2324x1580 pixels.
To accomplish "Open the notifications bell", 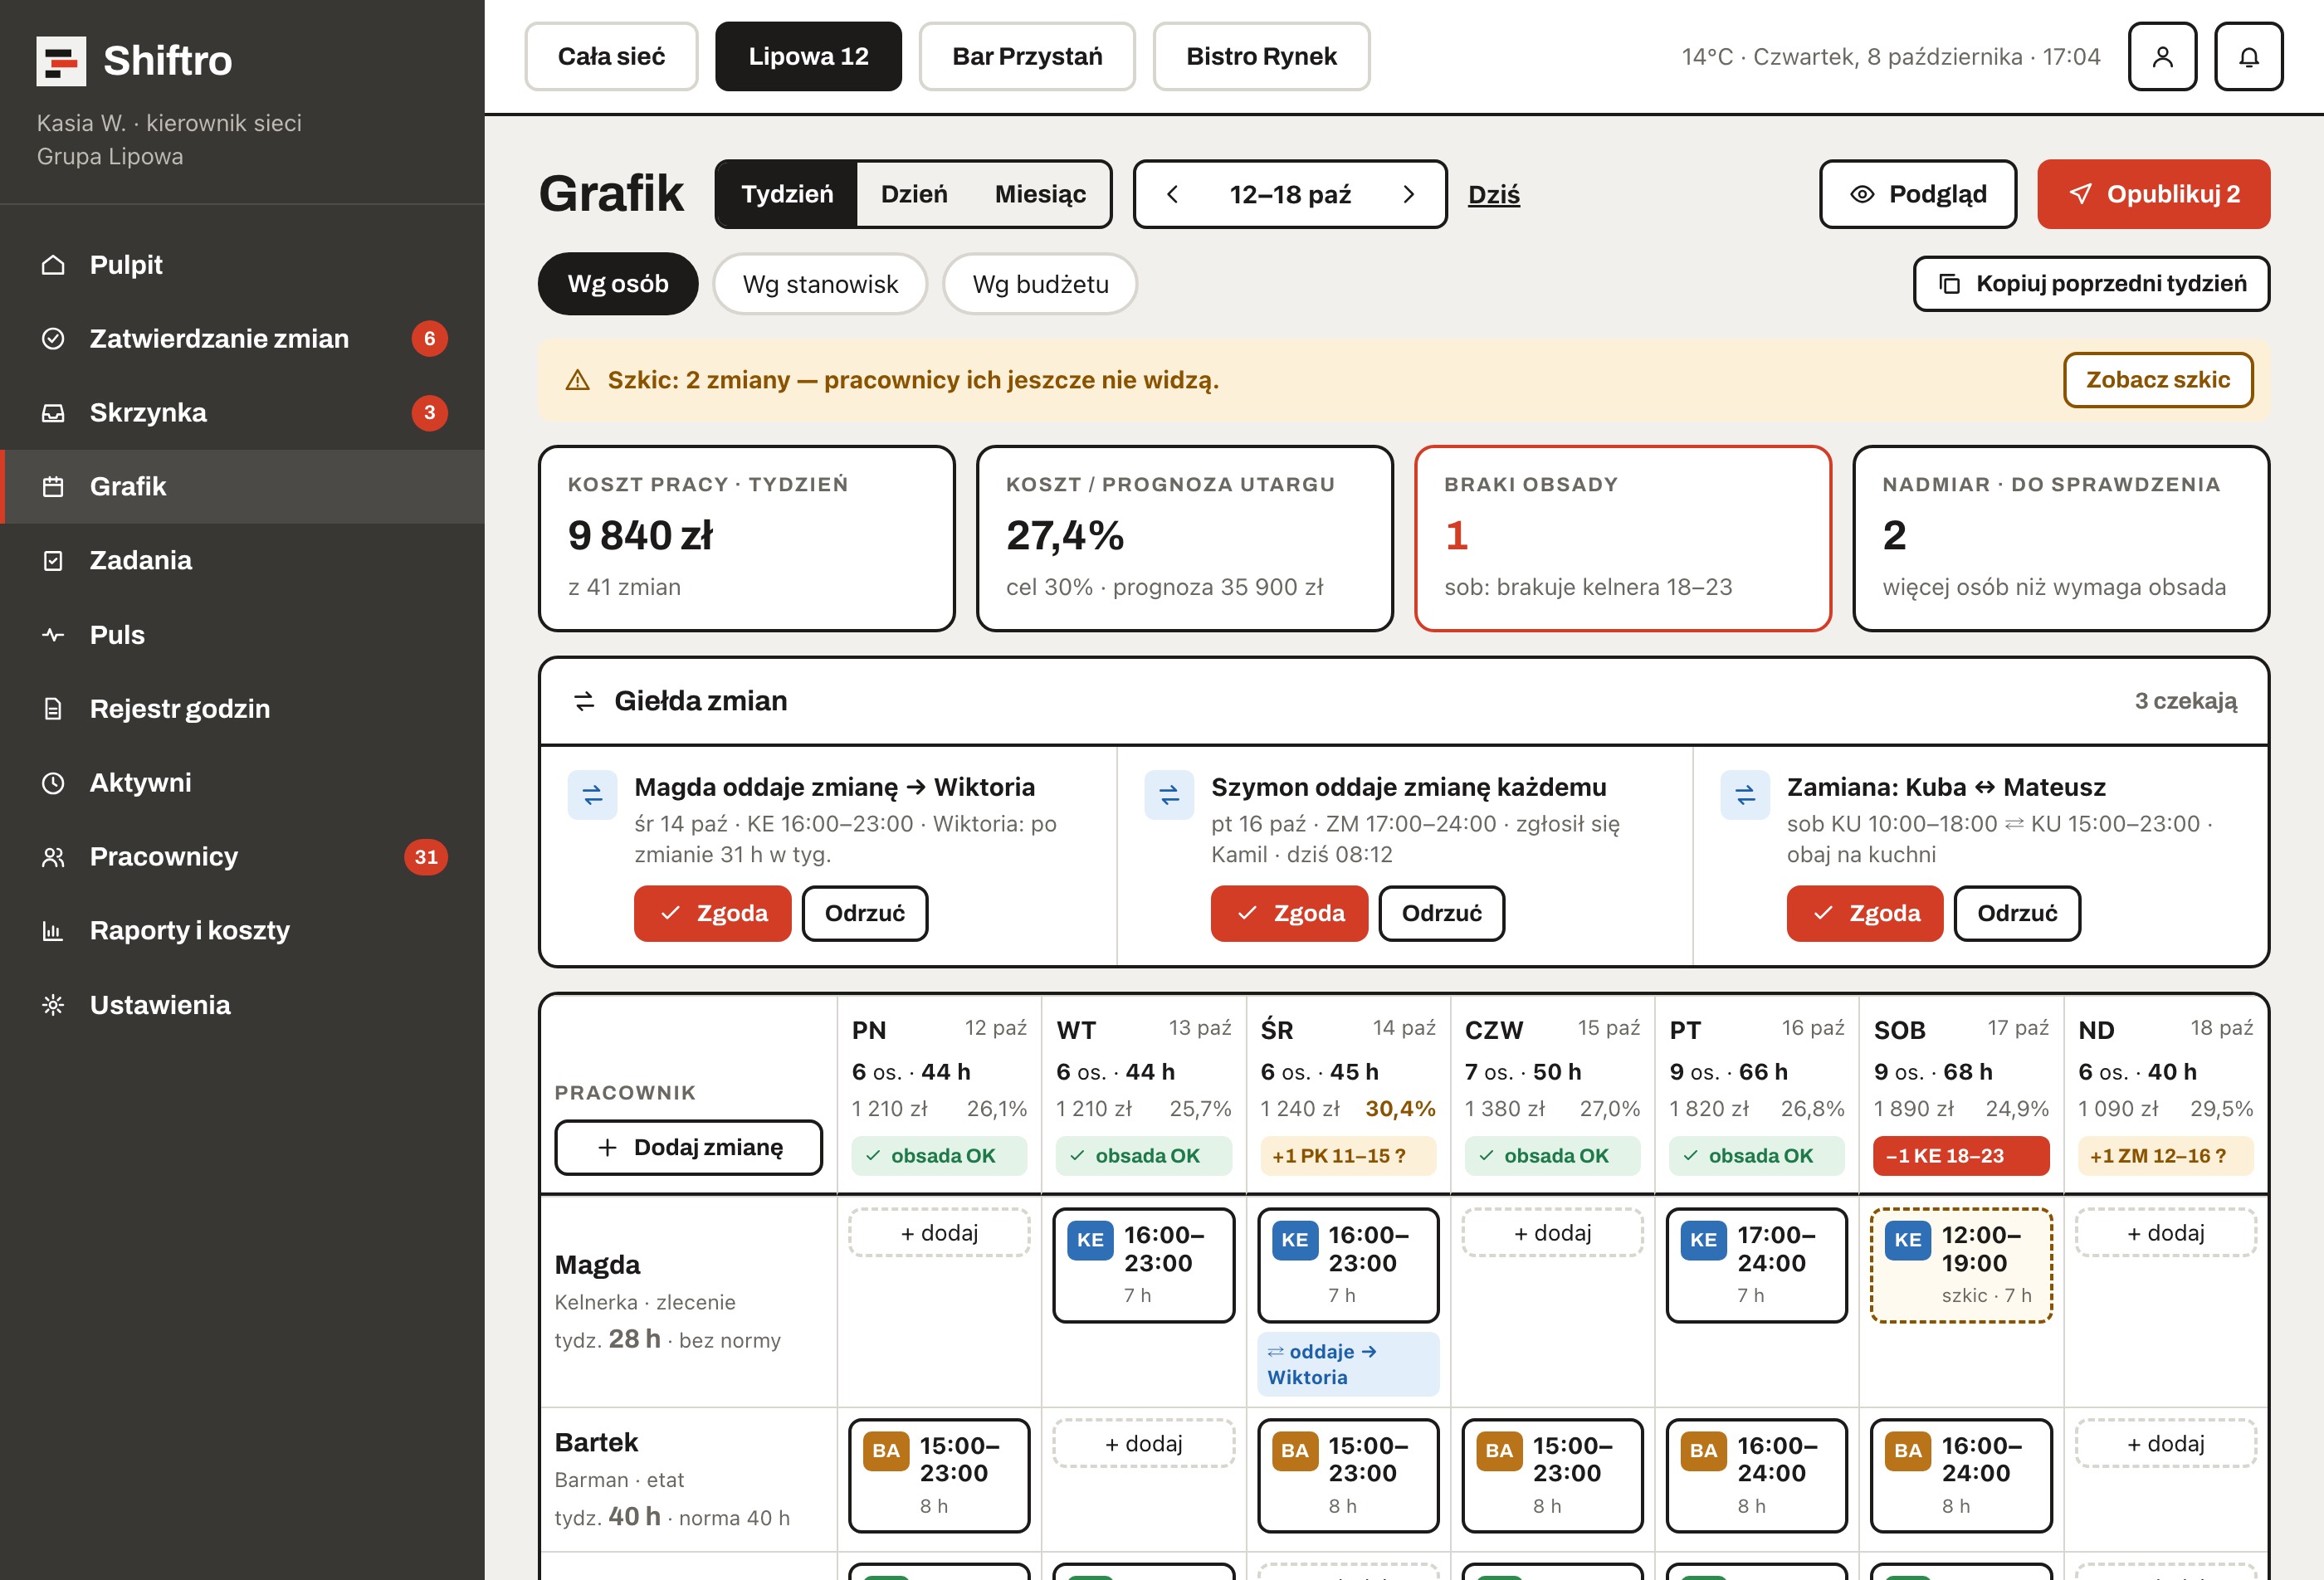I will [x=2248, y=57].
